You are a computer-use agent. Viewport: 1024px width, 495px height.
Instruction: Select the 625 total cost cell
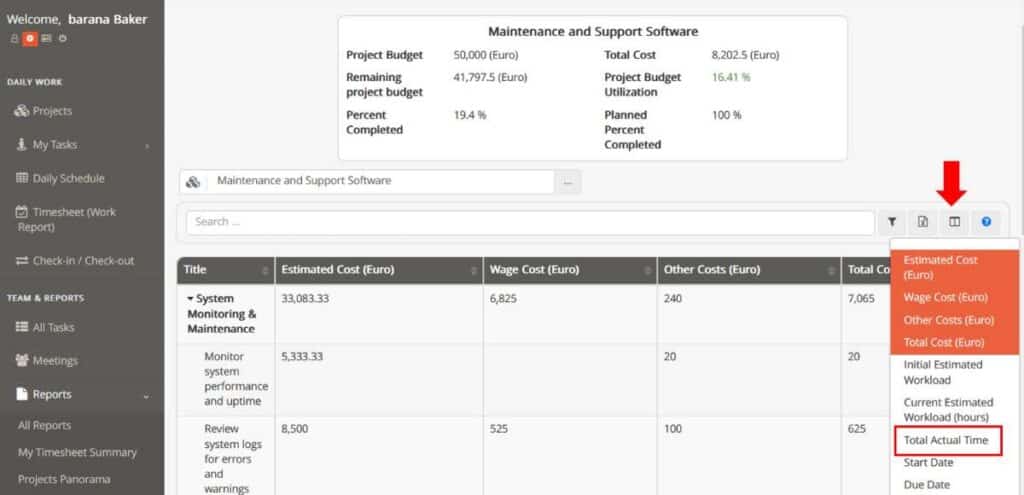coord(865,456)
